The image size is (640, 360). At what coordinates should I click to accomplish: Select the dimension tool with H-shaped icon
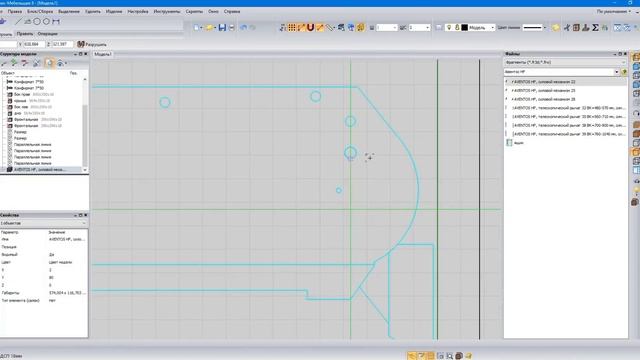tap(56, 21)
